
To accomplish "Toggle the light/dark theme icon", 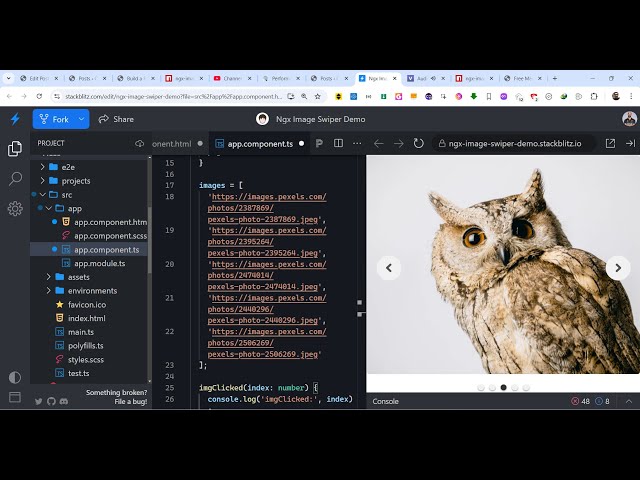I will (15, 377).
